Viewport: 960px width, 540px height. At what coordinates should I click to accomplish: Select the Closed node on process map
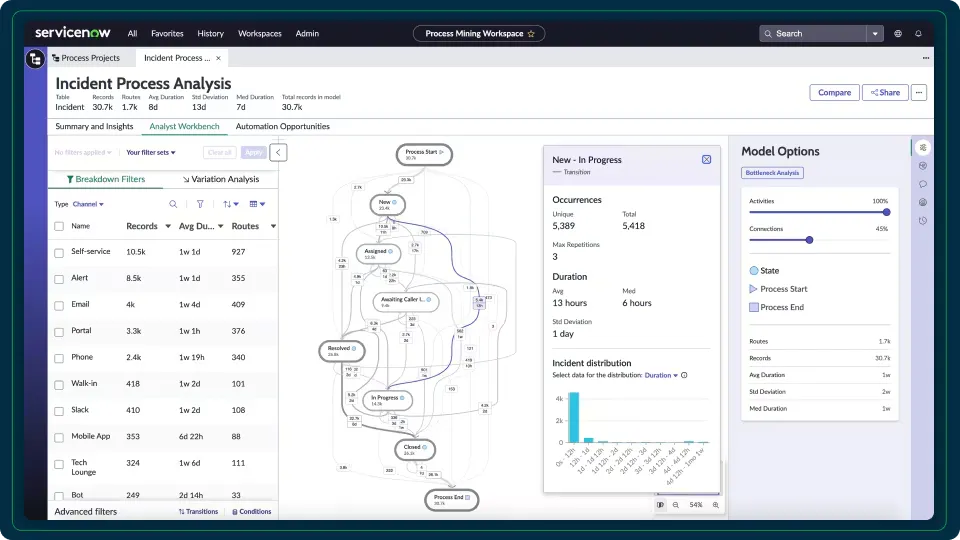tap(415, 449)
